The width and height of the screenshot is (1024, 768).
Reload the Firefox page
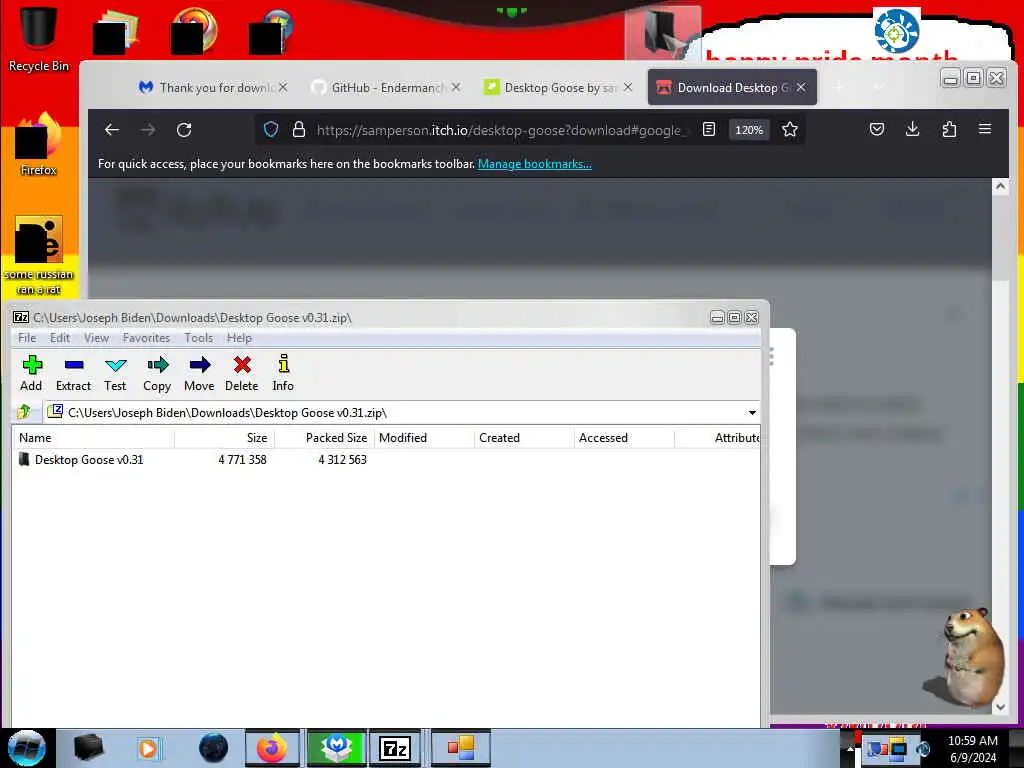coord(184,130)
